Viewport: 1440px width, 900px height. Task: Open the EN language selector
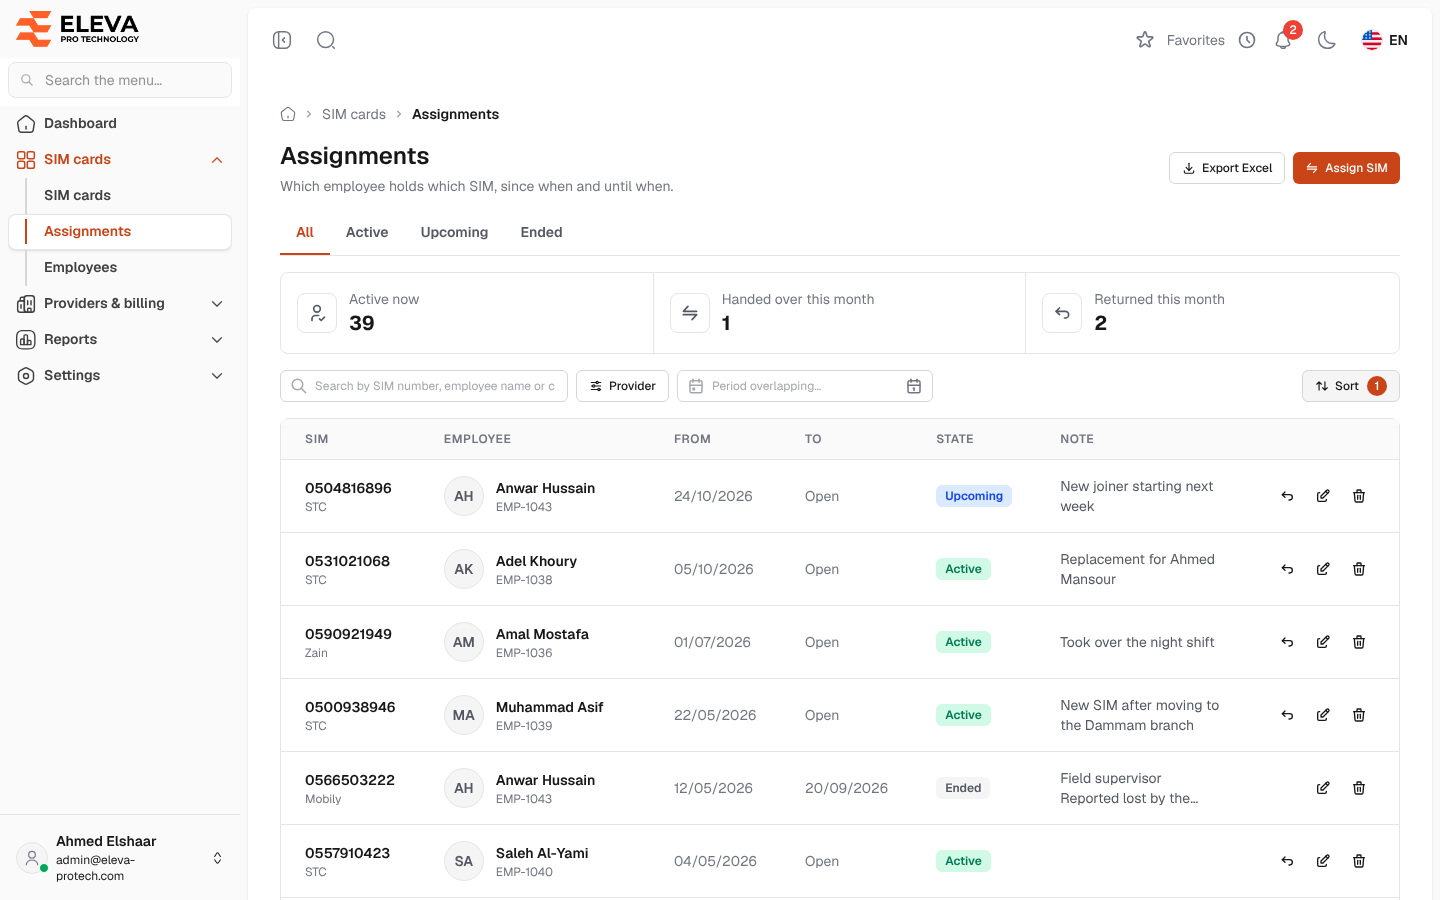click(x=1385, y=40)
